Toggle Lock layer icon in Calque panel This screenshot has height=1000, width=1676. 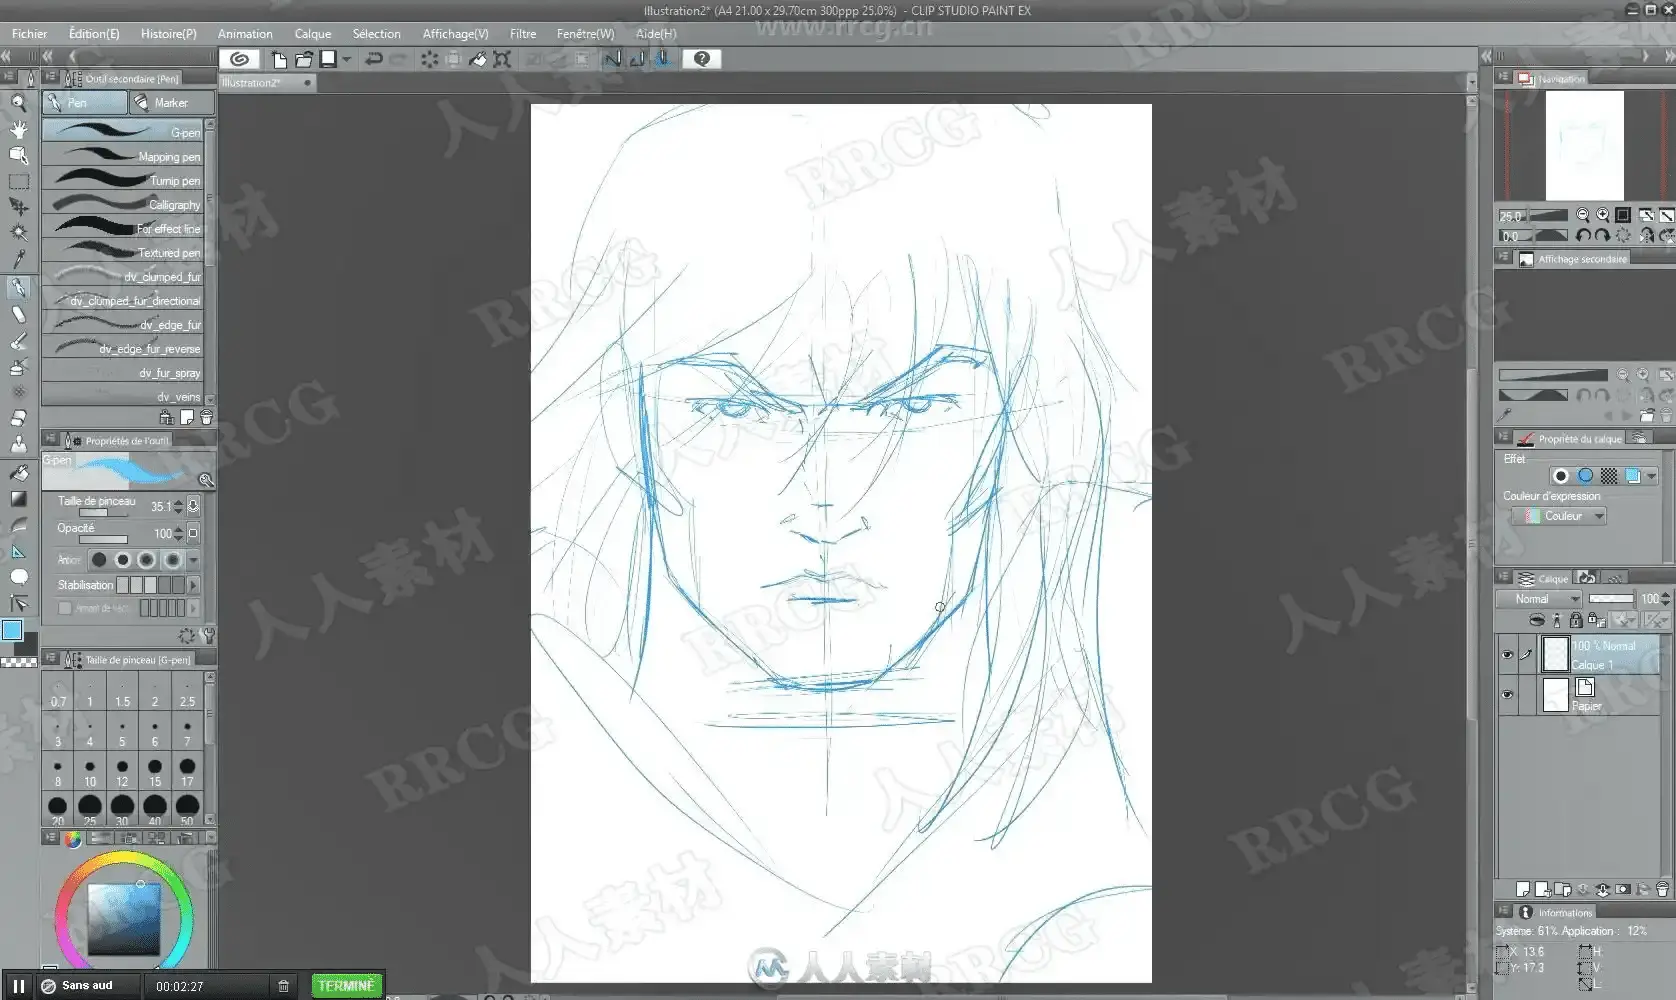[1575, 620]
